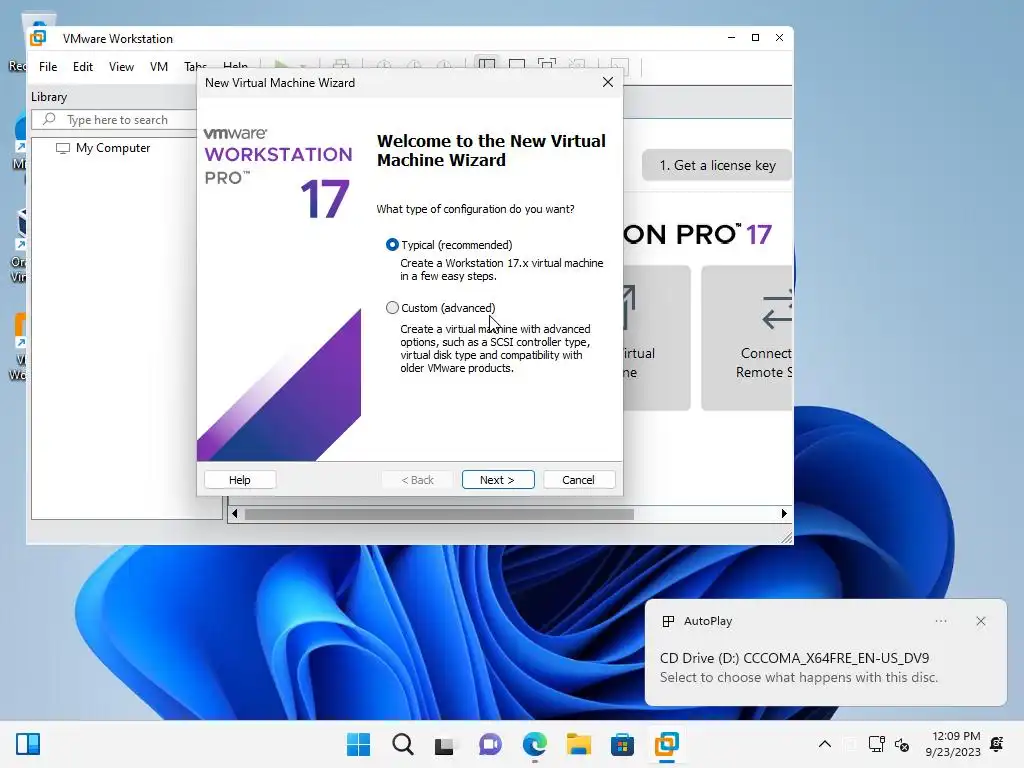Click the VMware Workstation taskbar icon
Image resolution: width=1024 pixels, height=768 pixels.
pyautogui.click(x=667, y=744)
